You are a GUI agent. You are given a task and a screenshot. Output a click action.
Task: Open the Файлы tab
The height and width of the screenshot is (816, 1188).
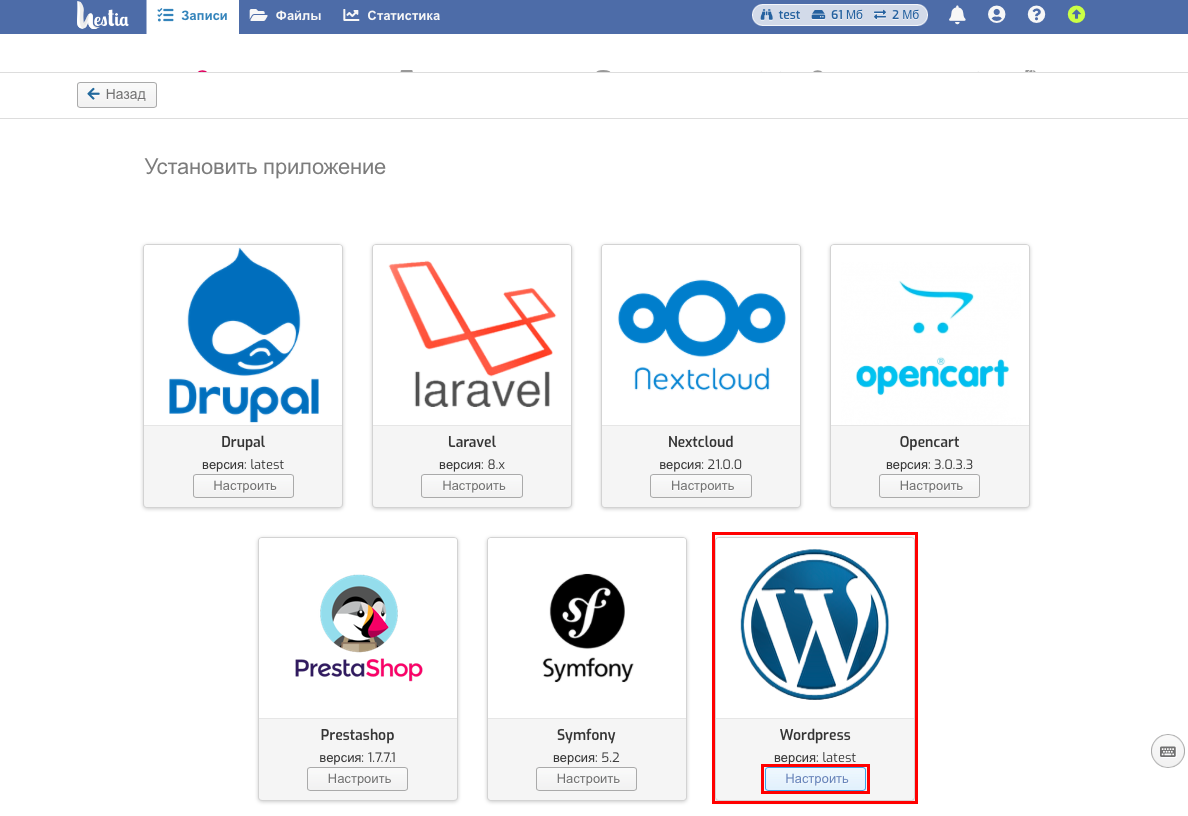point(286,16)
